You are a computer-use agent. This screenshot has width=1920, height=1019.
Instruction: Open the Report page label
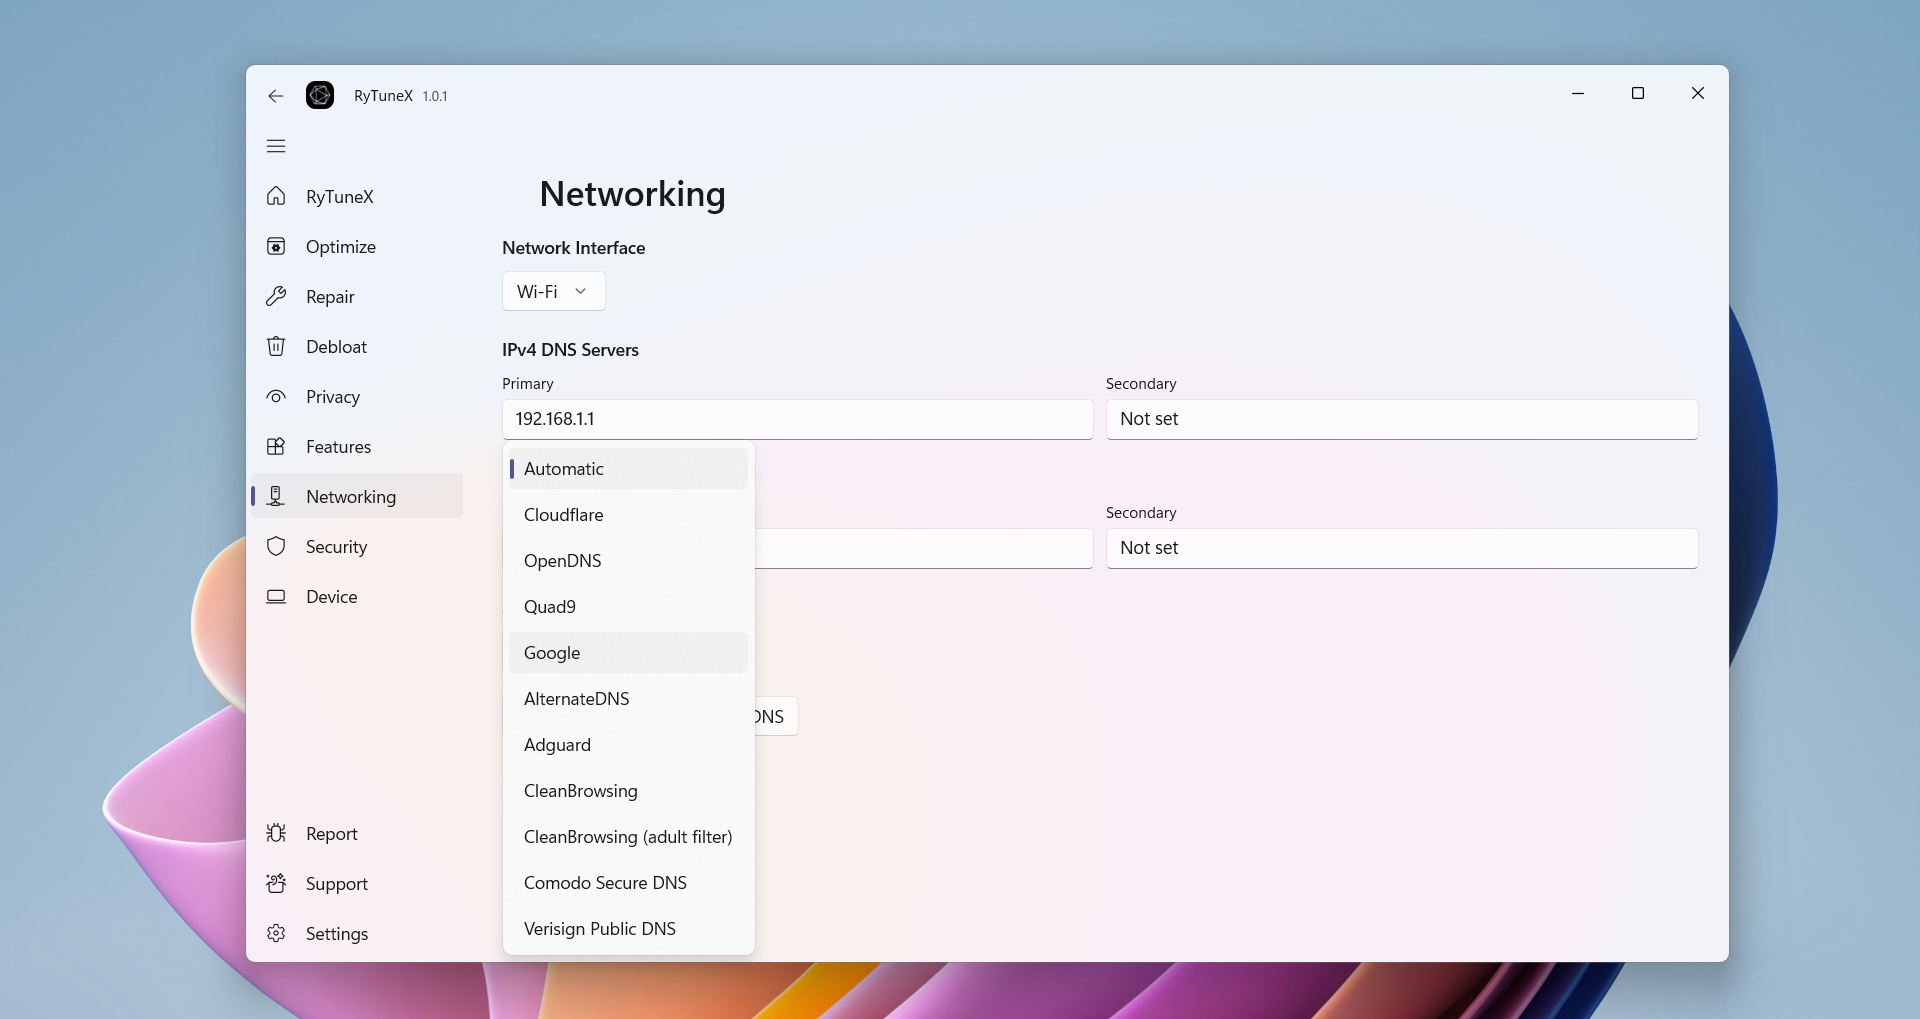click(331, 834)
